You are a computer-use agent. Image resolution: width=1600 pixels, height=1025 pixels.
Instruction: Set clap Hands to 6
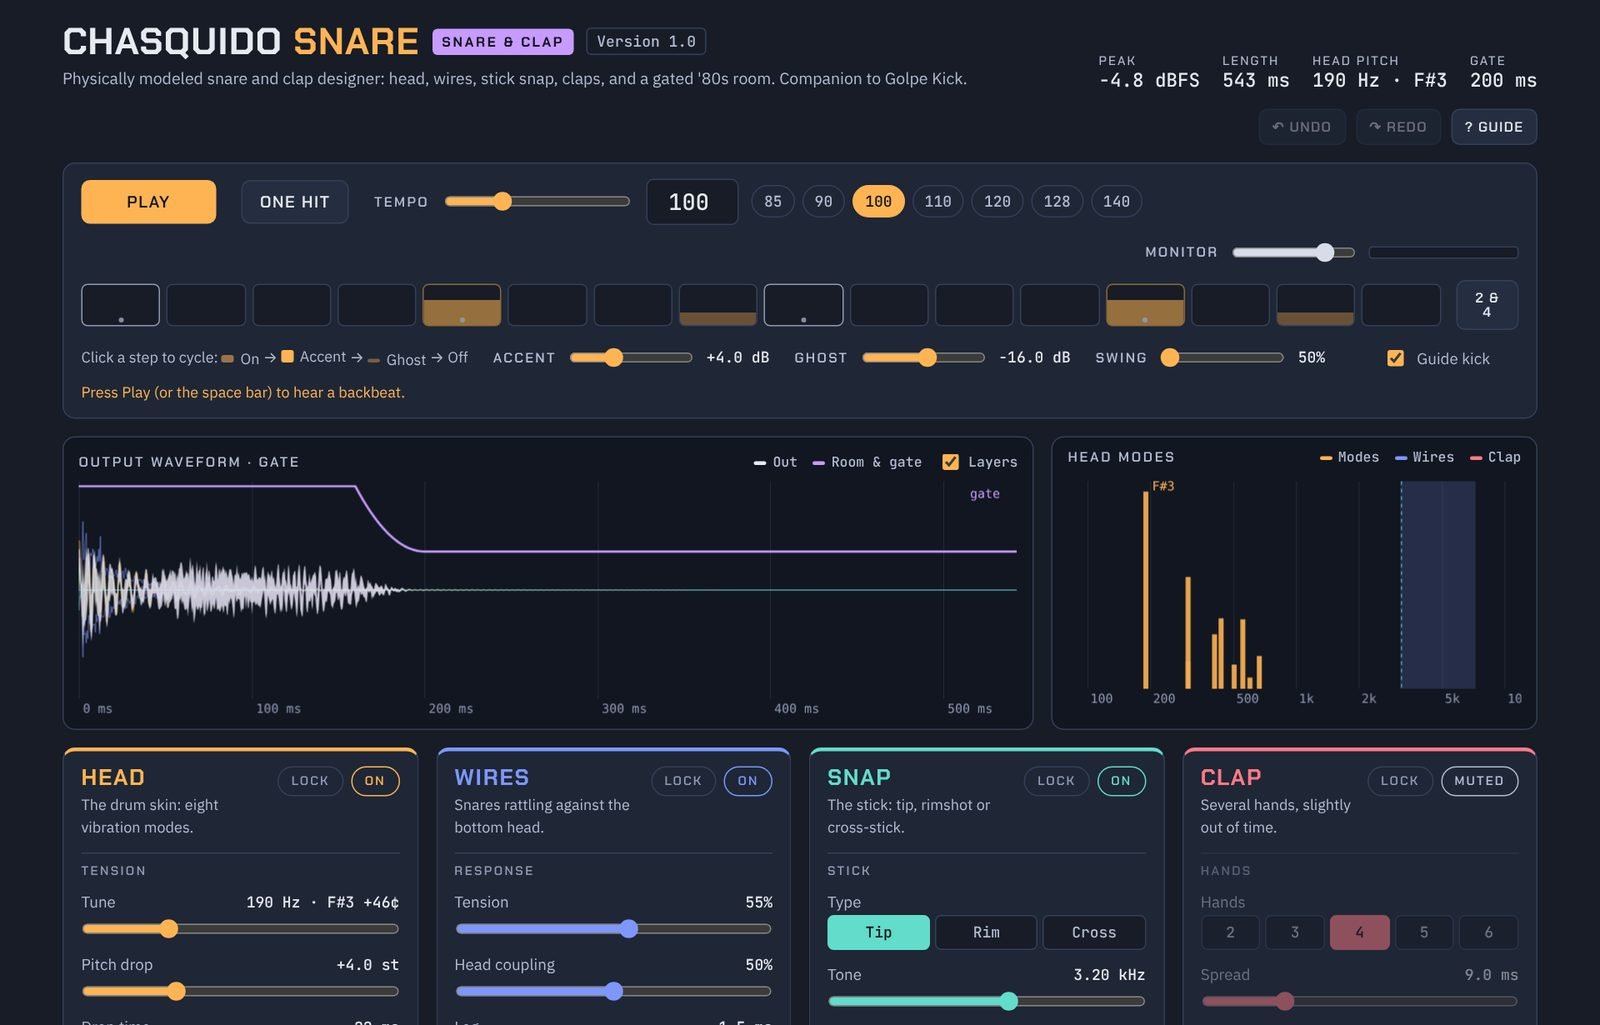(1489, 932)
